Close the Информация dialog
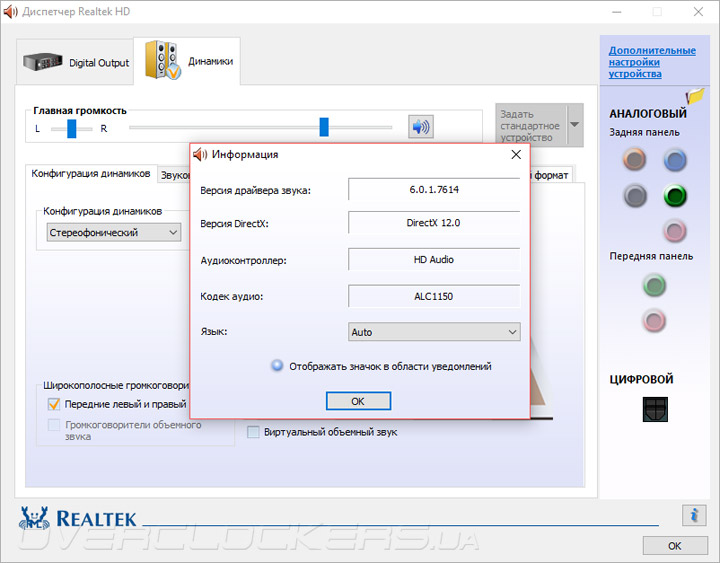Viewport: 720px width, 563px height. click(516, 155)
